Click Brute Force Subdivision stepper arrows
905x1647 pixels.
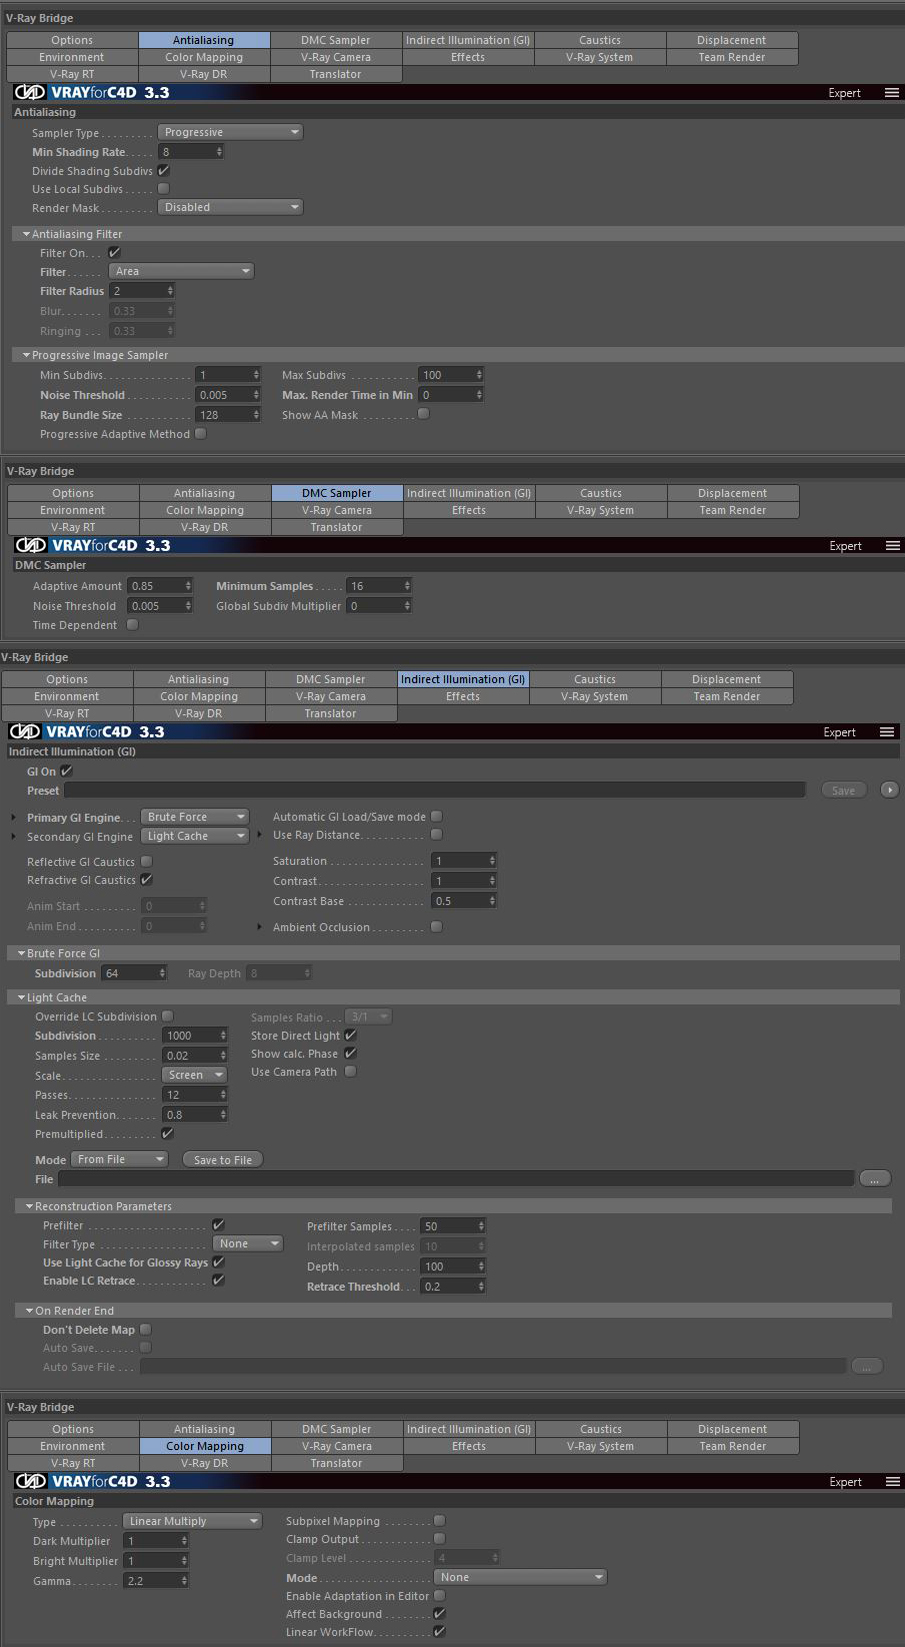[x=162, y=973]
